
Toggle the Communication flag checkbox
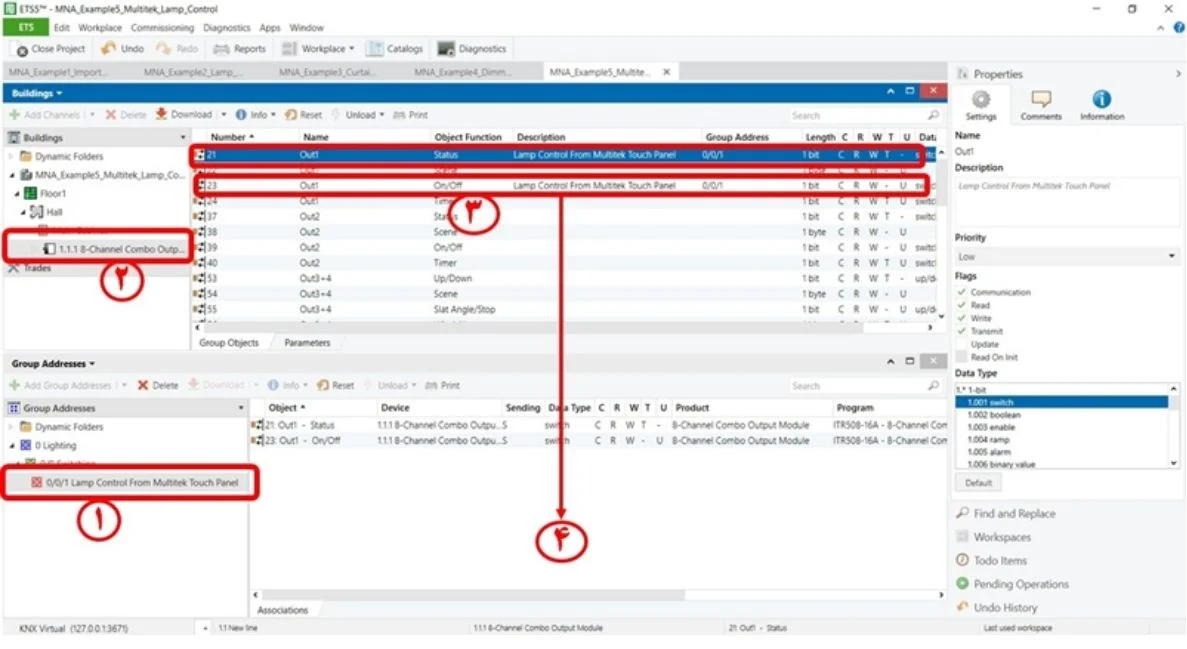pos(961,292)
